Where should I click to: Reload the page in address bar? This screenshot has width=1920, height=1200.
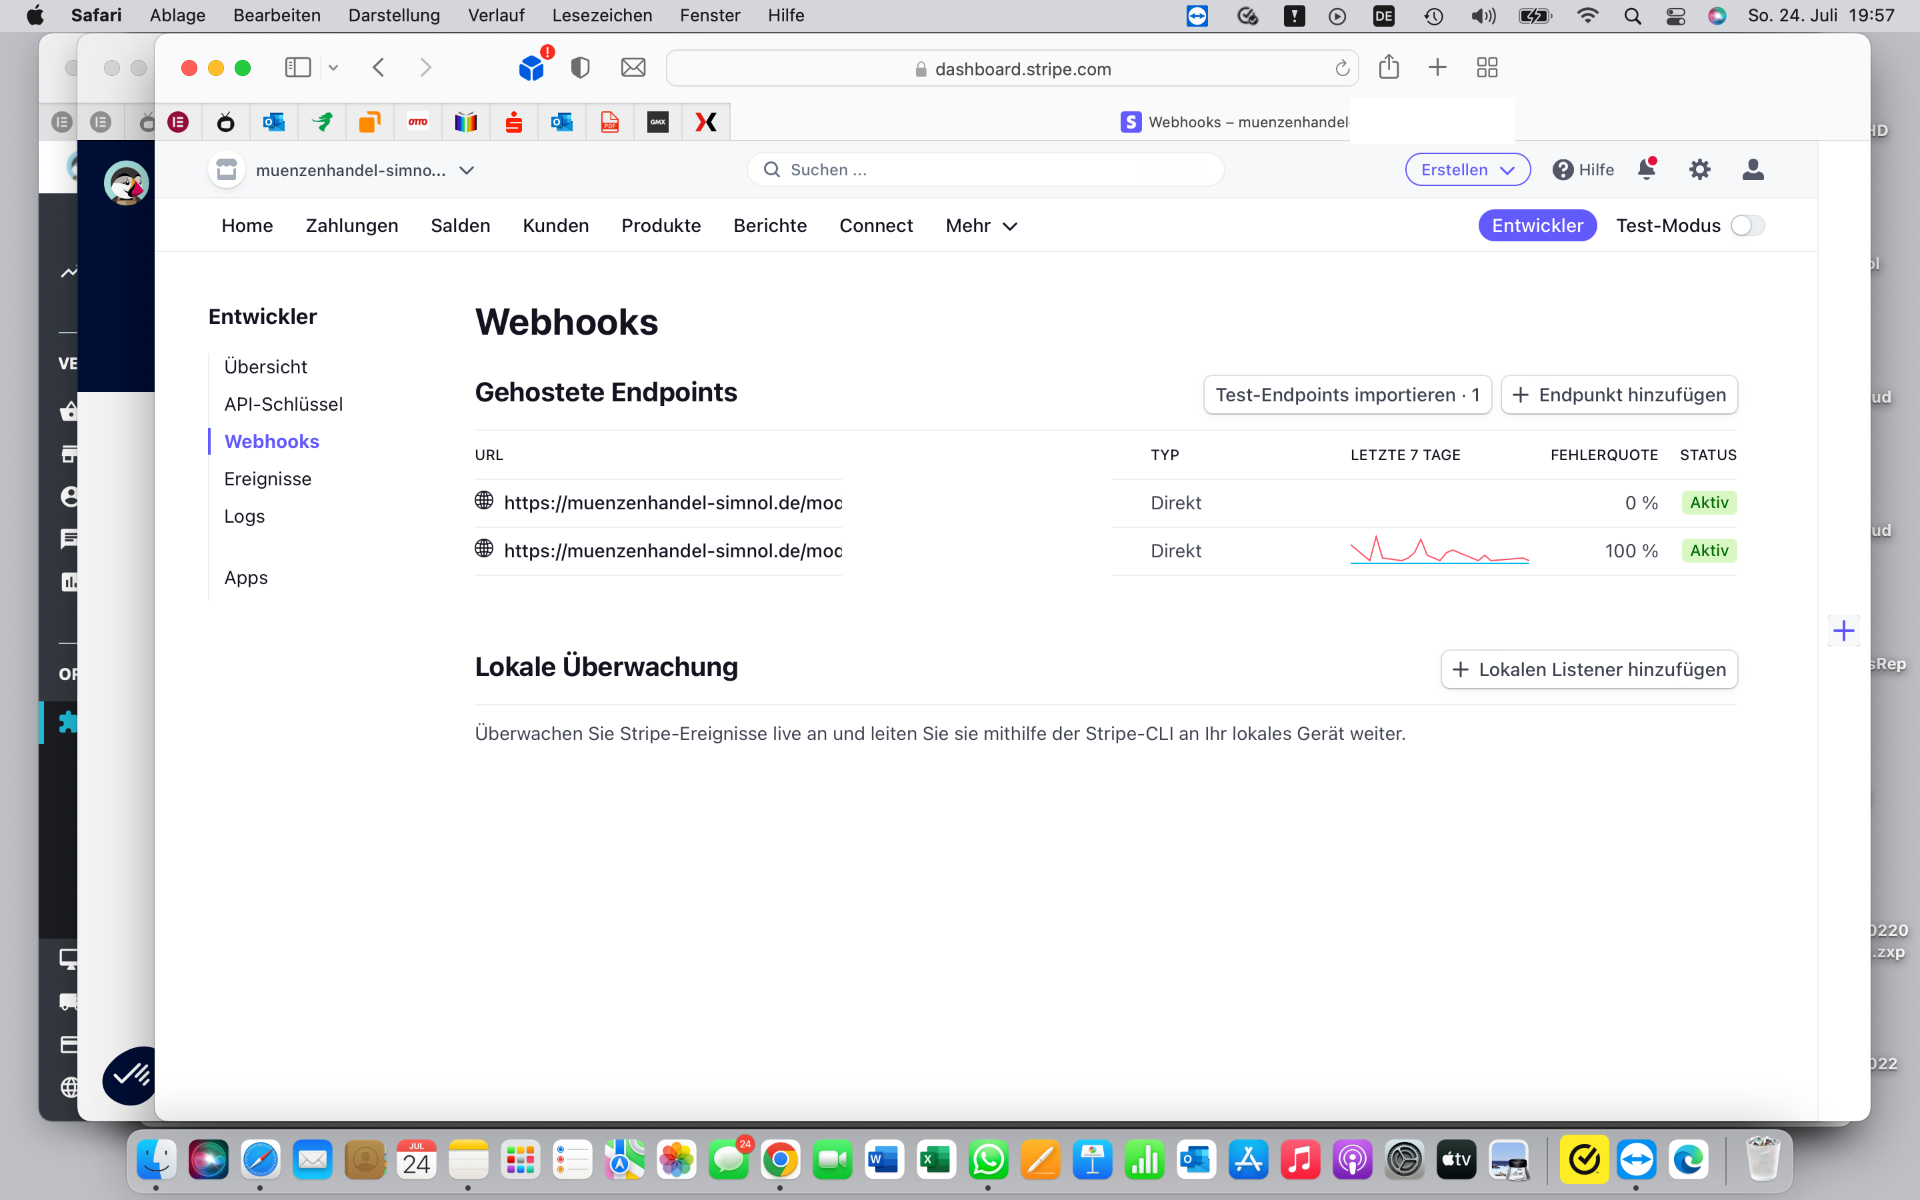[x=1342, y=69]
